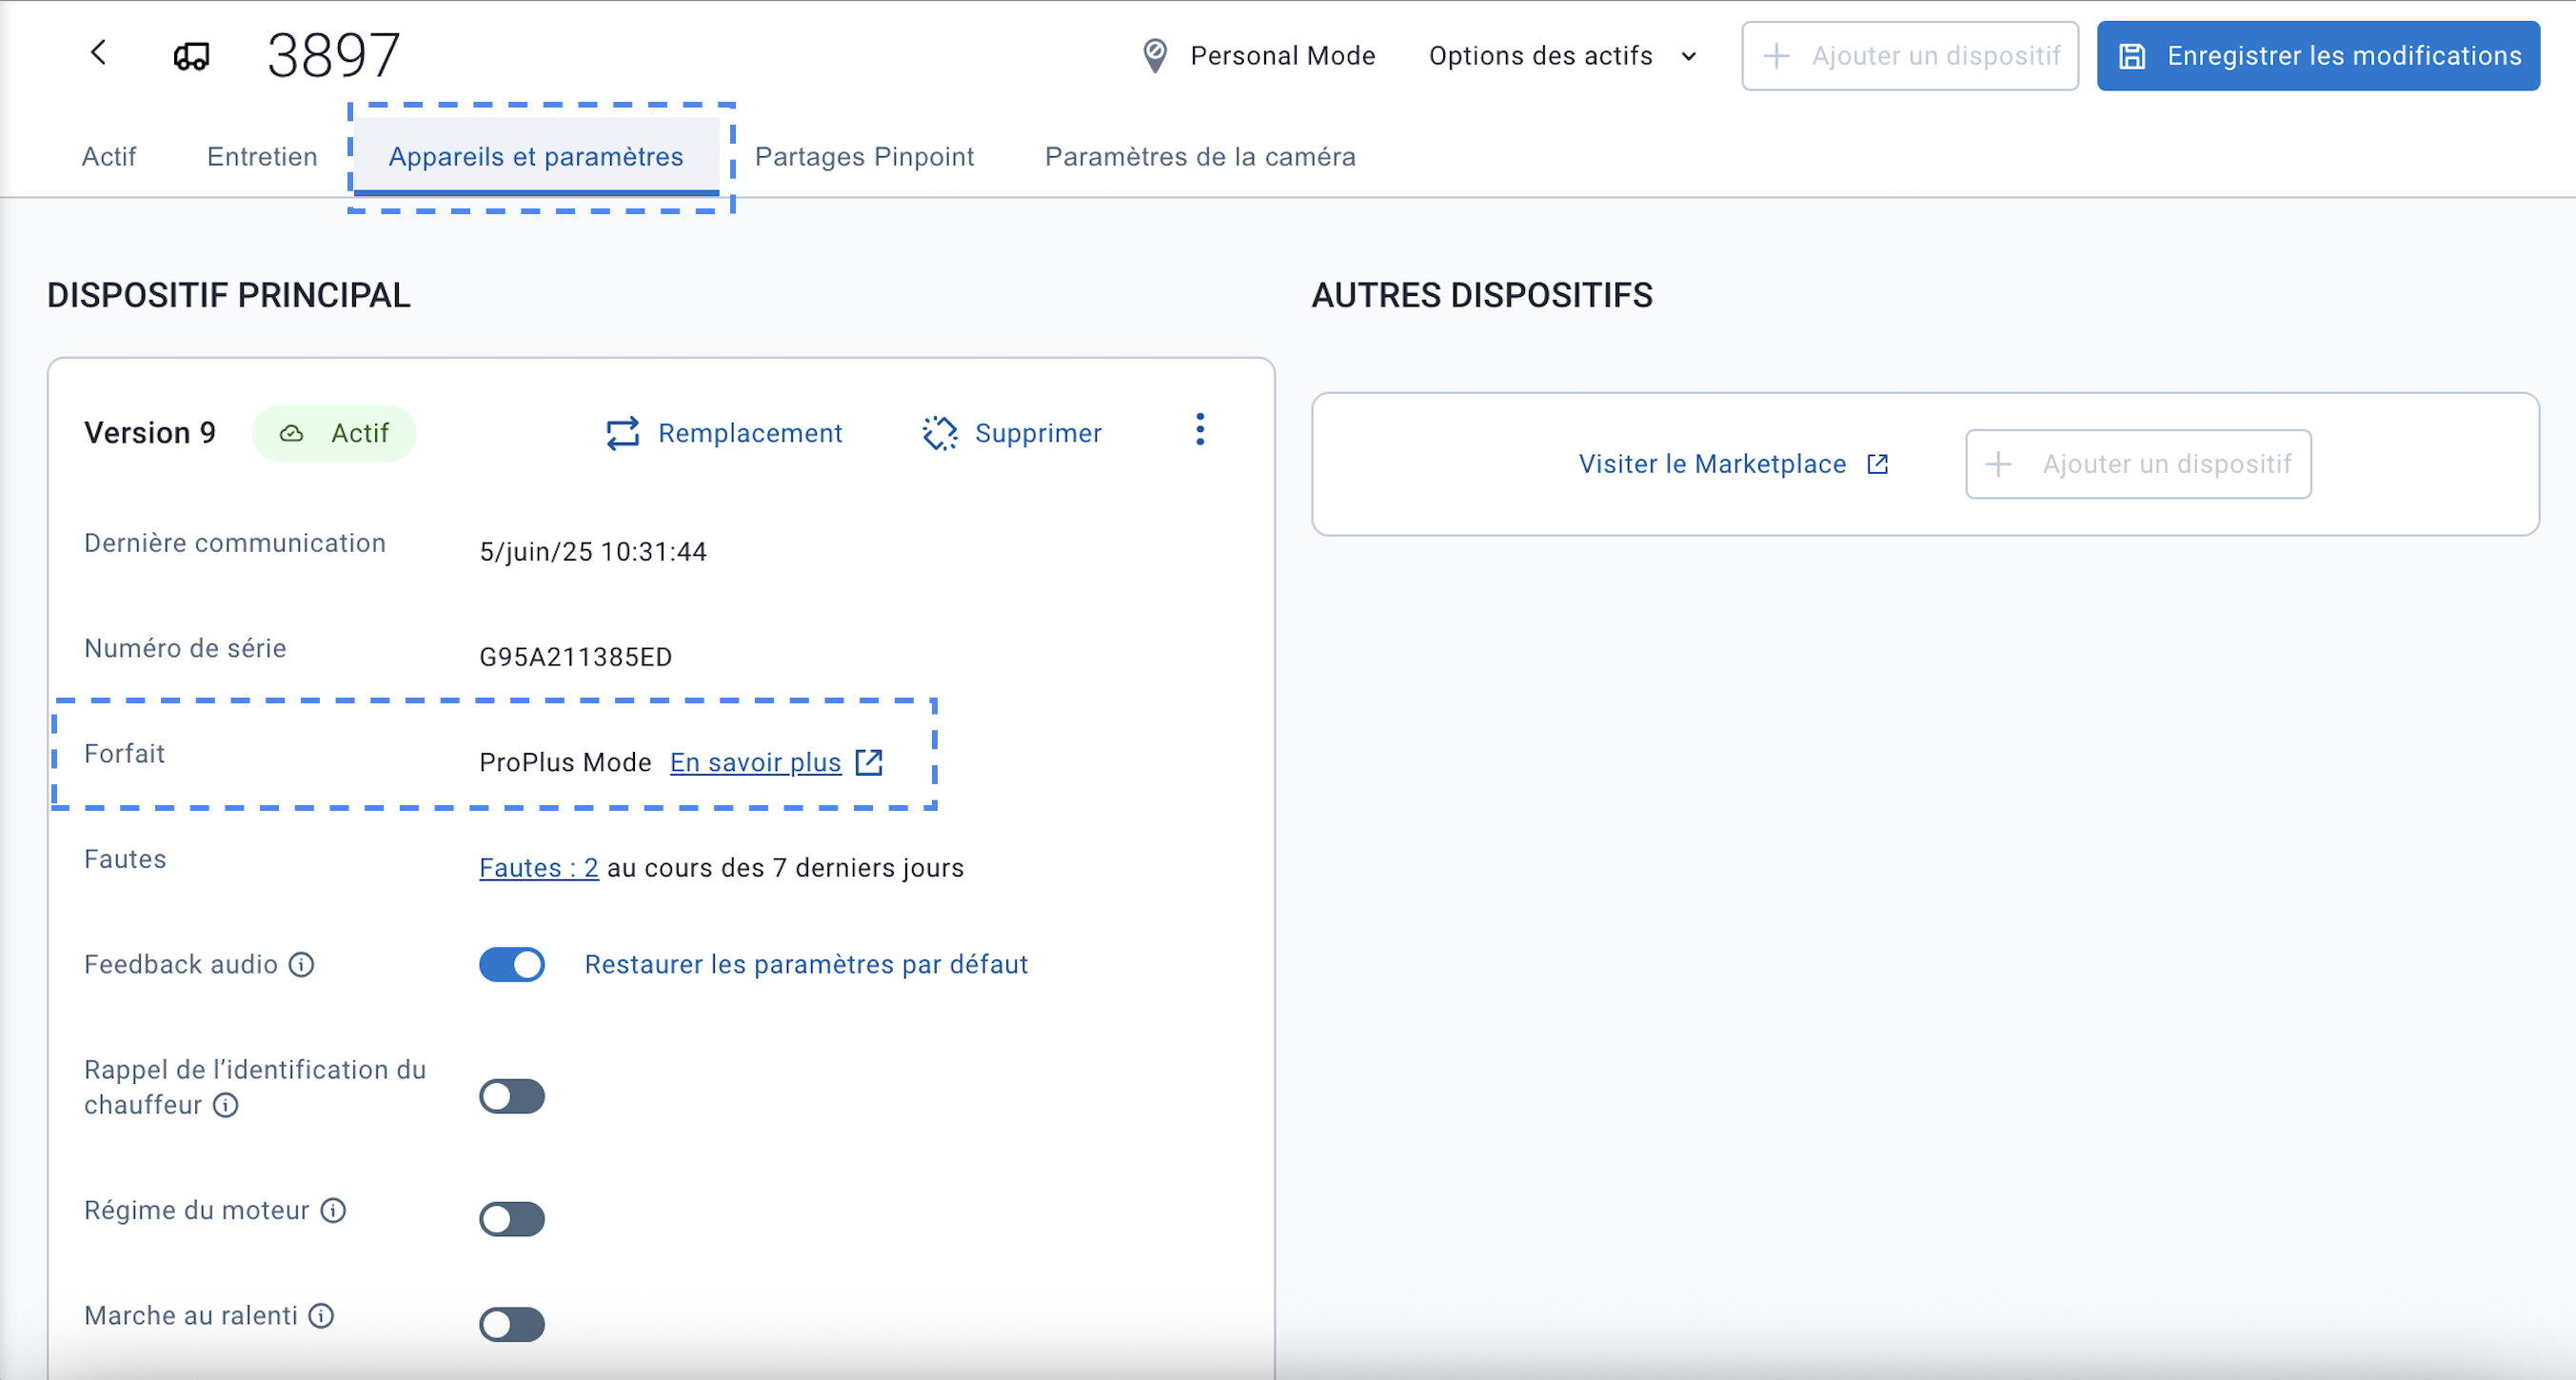Click Restaurer les paramètres par défaut

click(806, 965)
